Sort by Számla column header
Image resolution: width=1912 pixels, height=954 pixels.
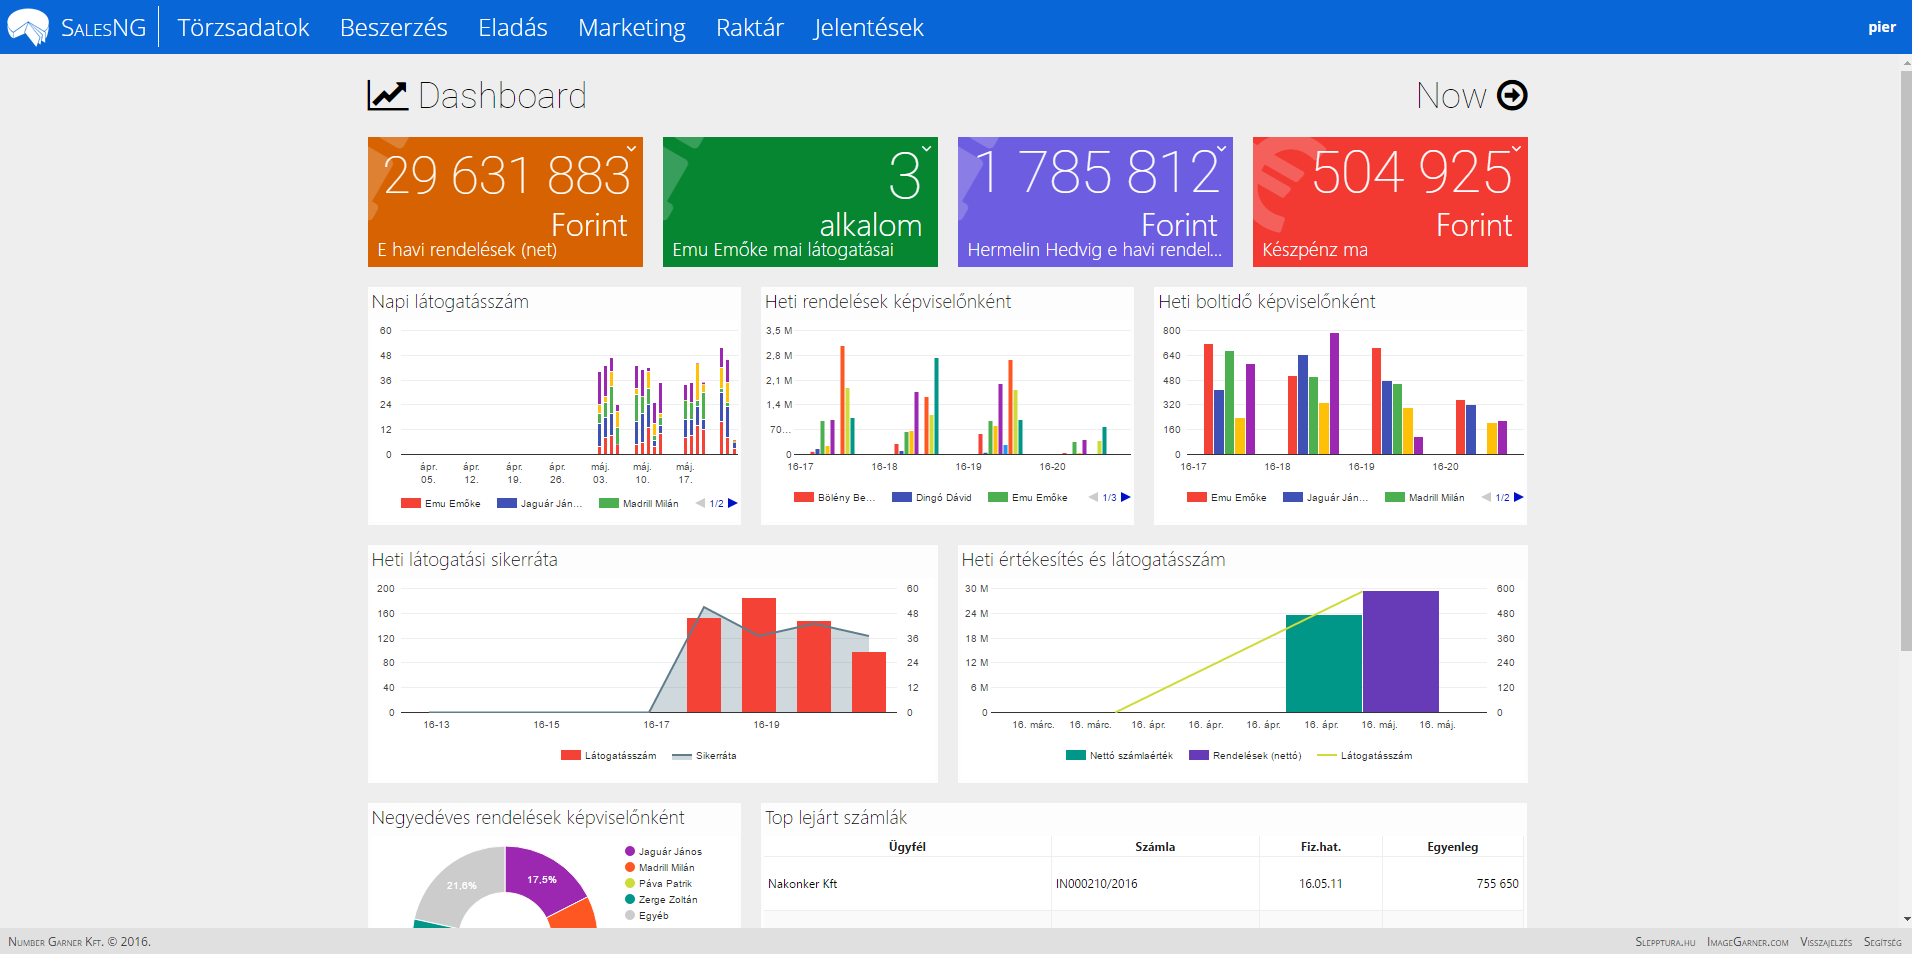tap(1155, 847)
